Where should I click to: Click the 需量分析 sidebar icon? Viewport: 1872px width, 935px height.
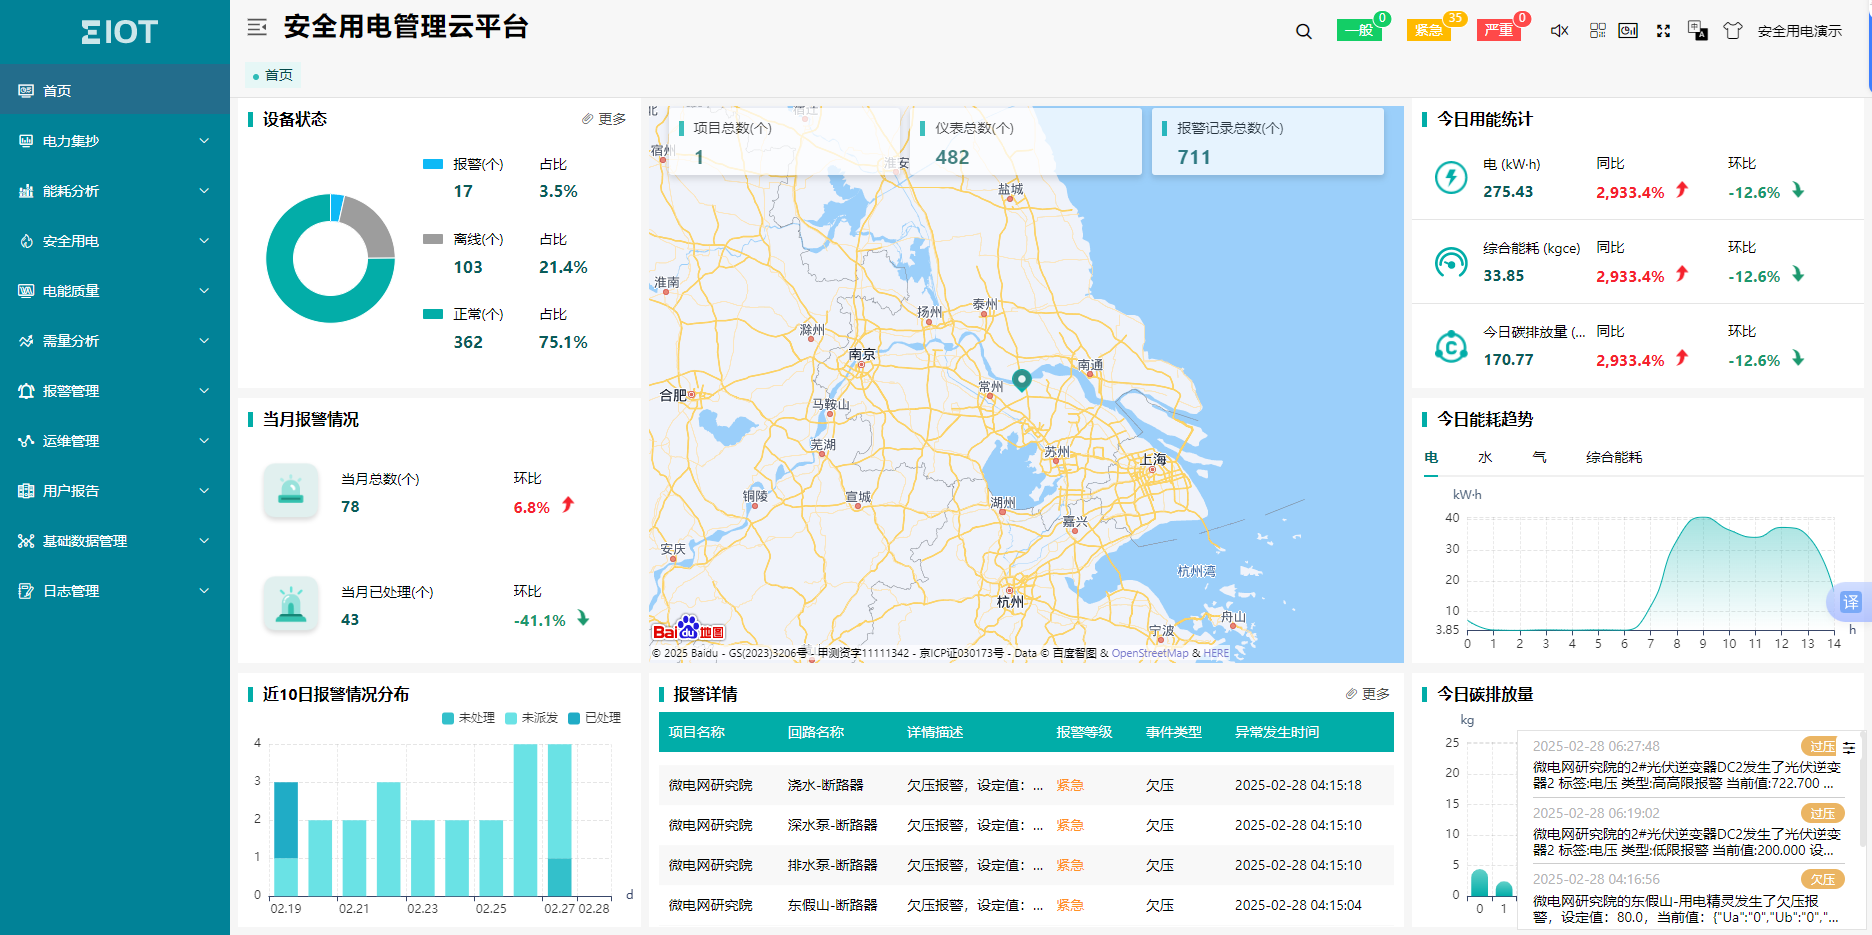(x=26, y=341)
